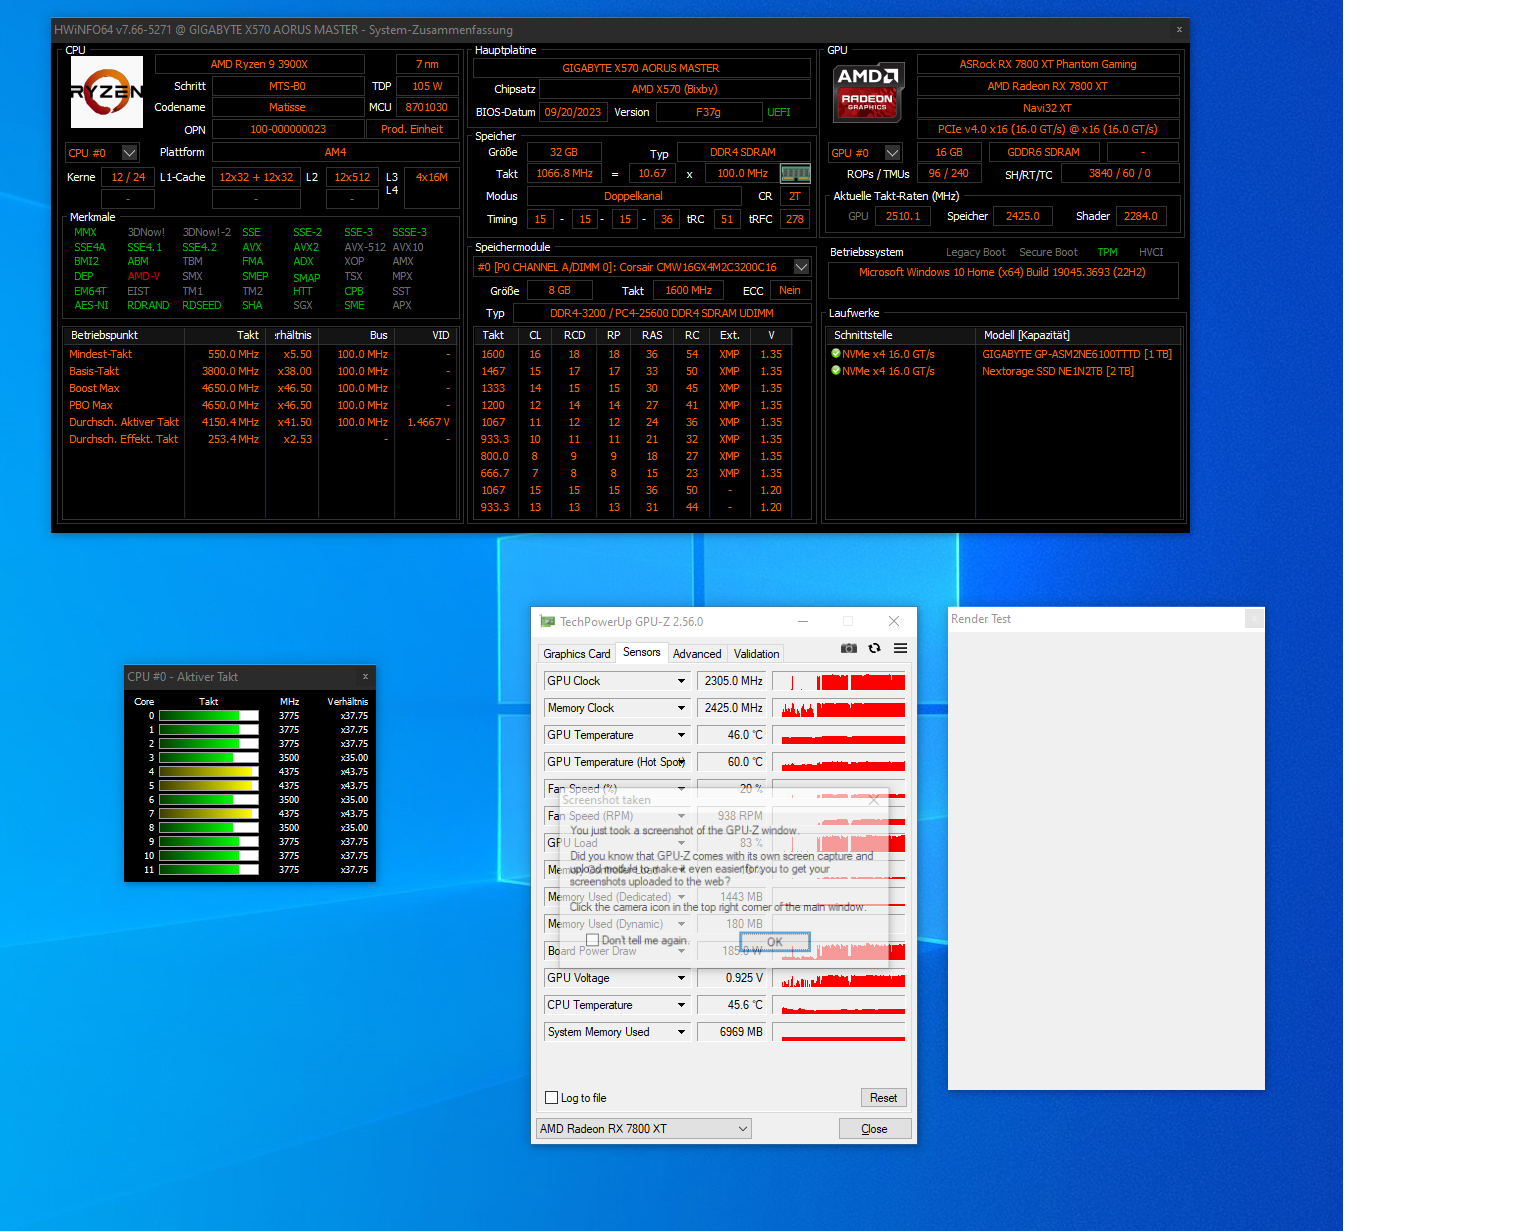1536x1231 pixels.
Task: Click the GPU Voltage sensor graph
Action: (839, 978)
